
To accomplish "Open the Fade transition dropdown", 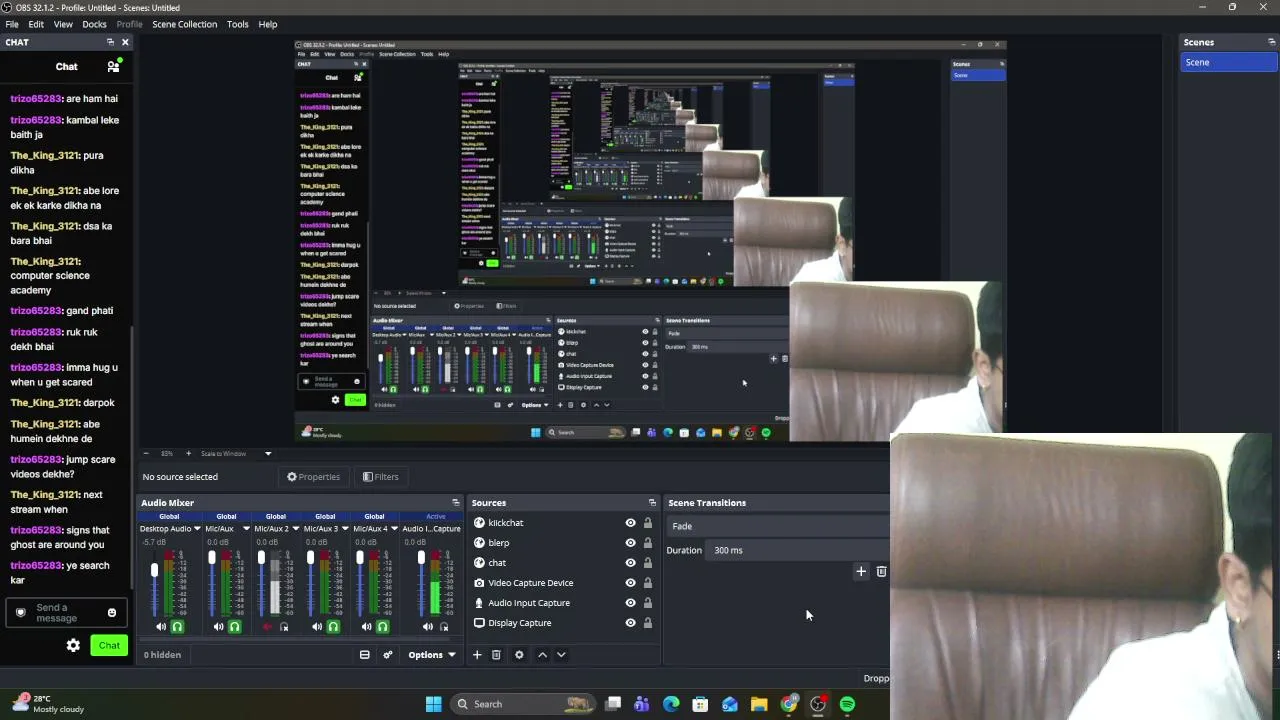I will [778, 526].
